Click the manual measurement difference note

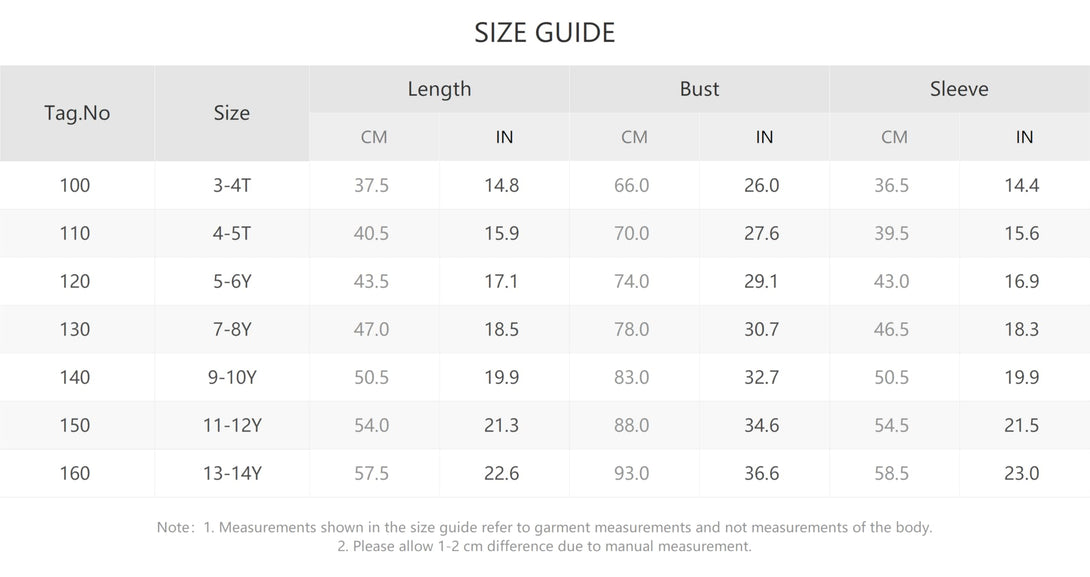pyautogui.click(x=544, y=546)
